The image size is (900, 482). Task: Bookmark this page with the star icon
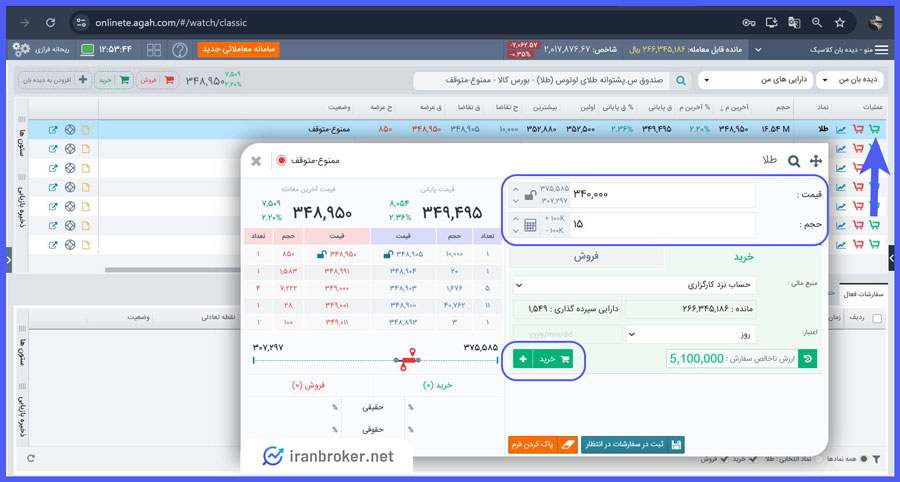840,22
